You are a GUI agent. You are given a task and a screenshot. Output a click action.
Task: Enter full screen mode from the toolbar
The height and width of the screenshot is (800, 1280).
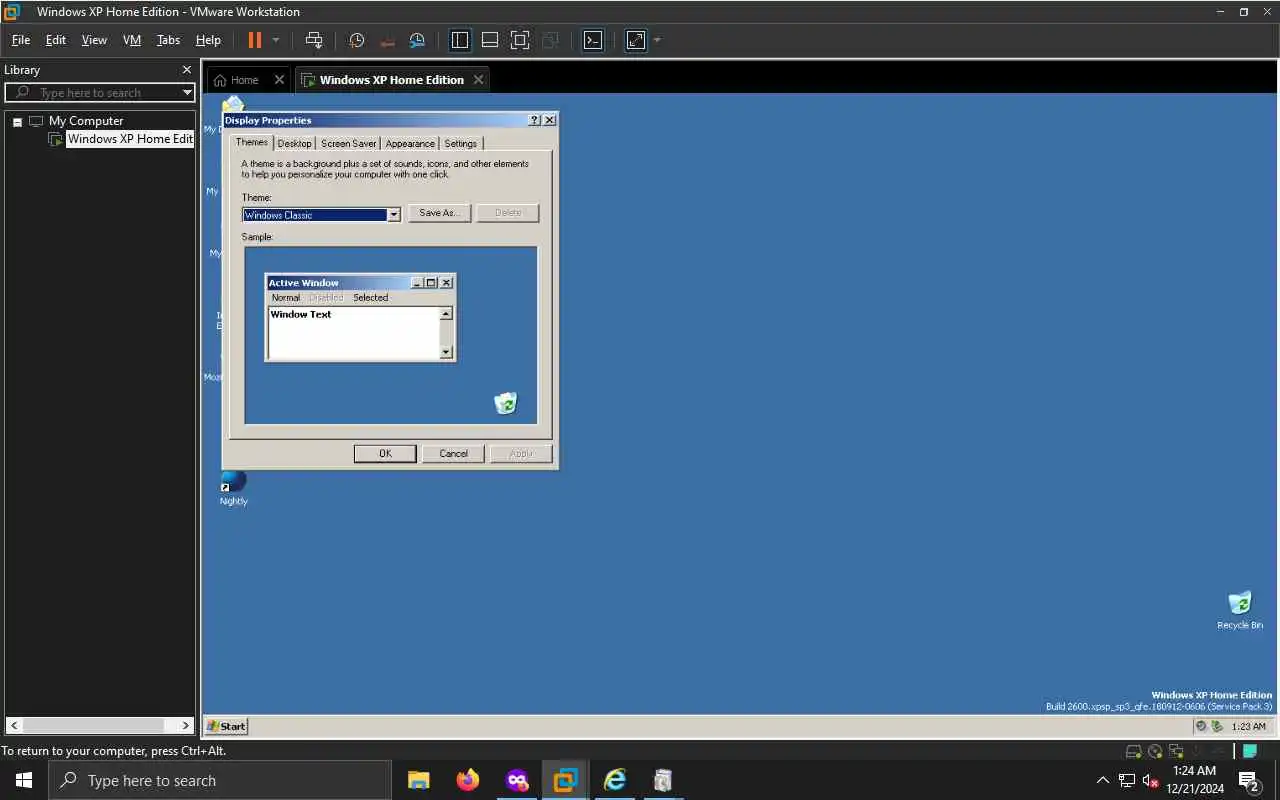tap(520, 40)
